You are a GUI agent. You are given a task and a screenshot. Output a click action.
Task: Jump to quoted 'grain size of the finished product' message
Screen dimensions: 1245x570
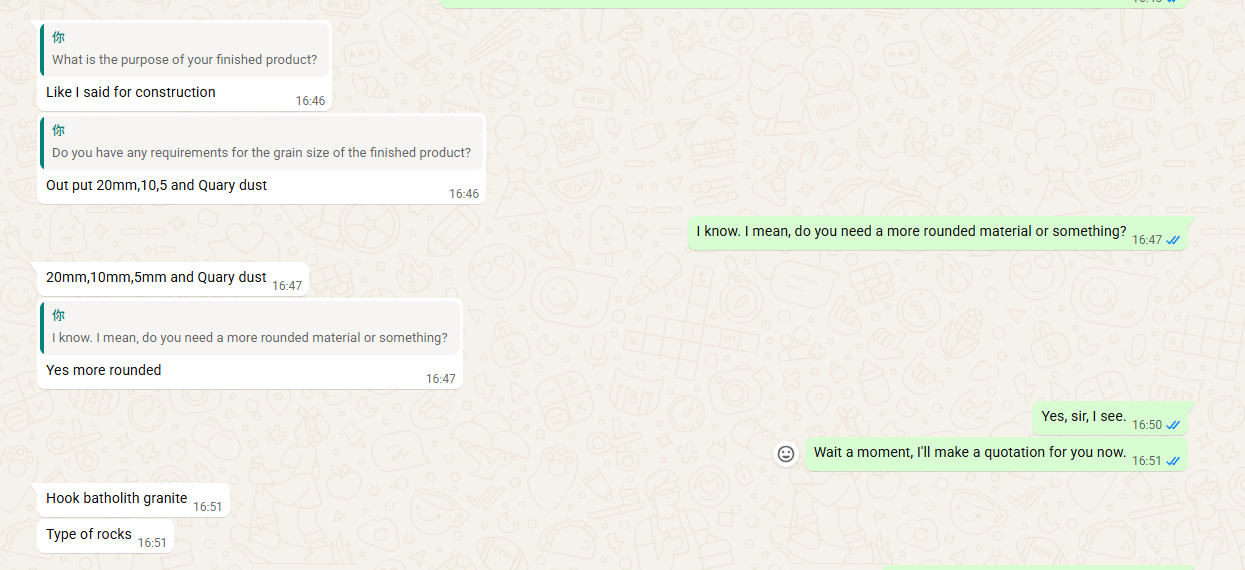pos(261,143)
